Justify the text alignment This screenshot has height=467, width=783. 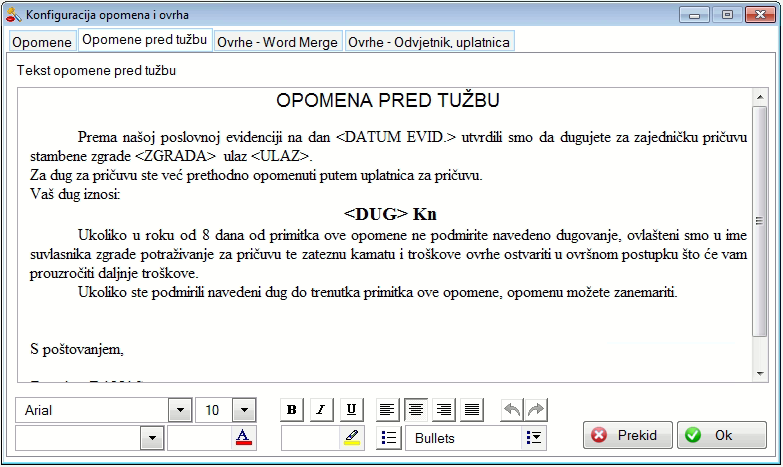471,409
